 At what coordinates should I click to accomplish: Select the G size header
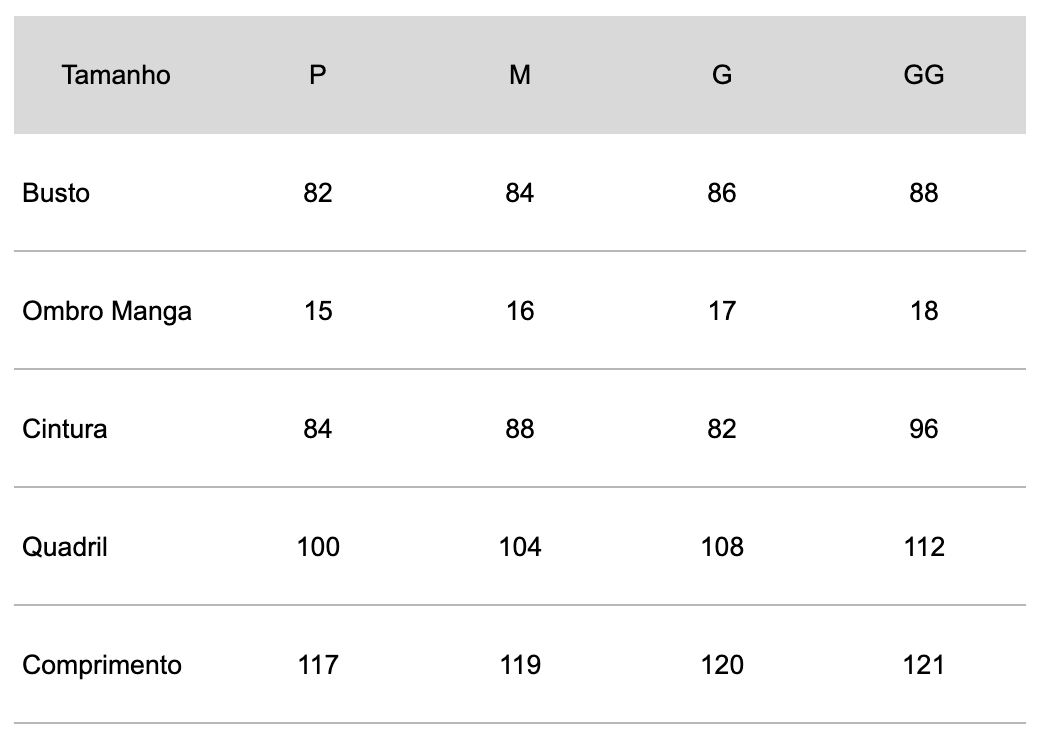pyautogui.click(x=722, y=75)
